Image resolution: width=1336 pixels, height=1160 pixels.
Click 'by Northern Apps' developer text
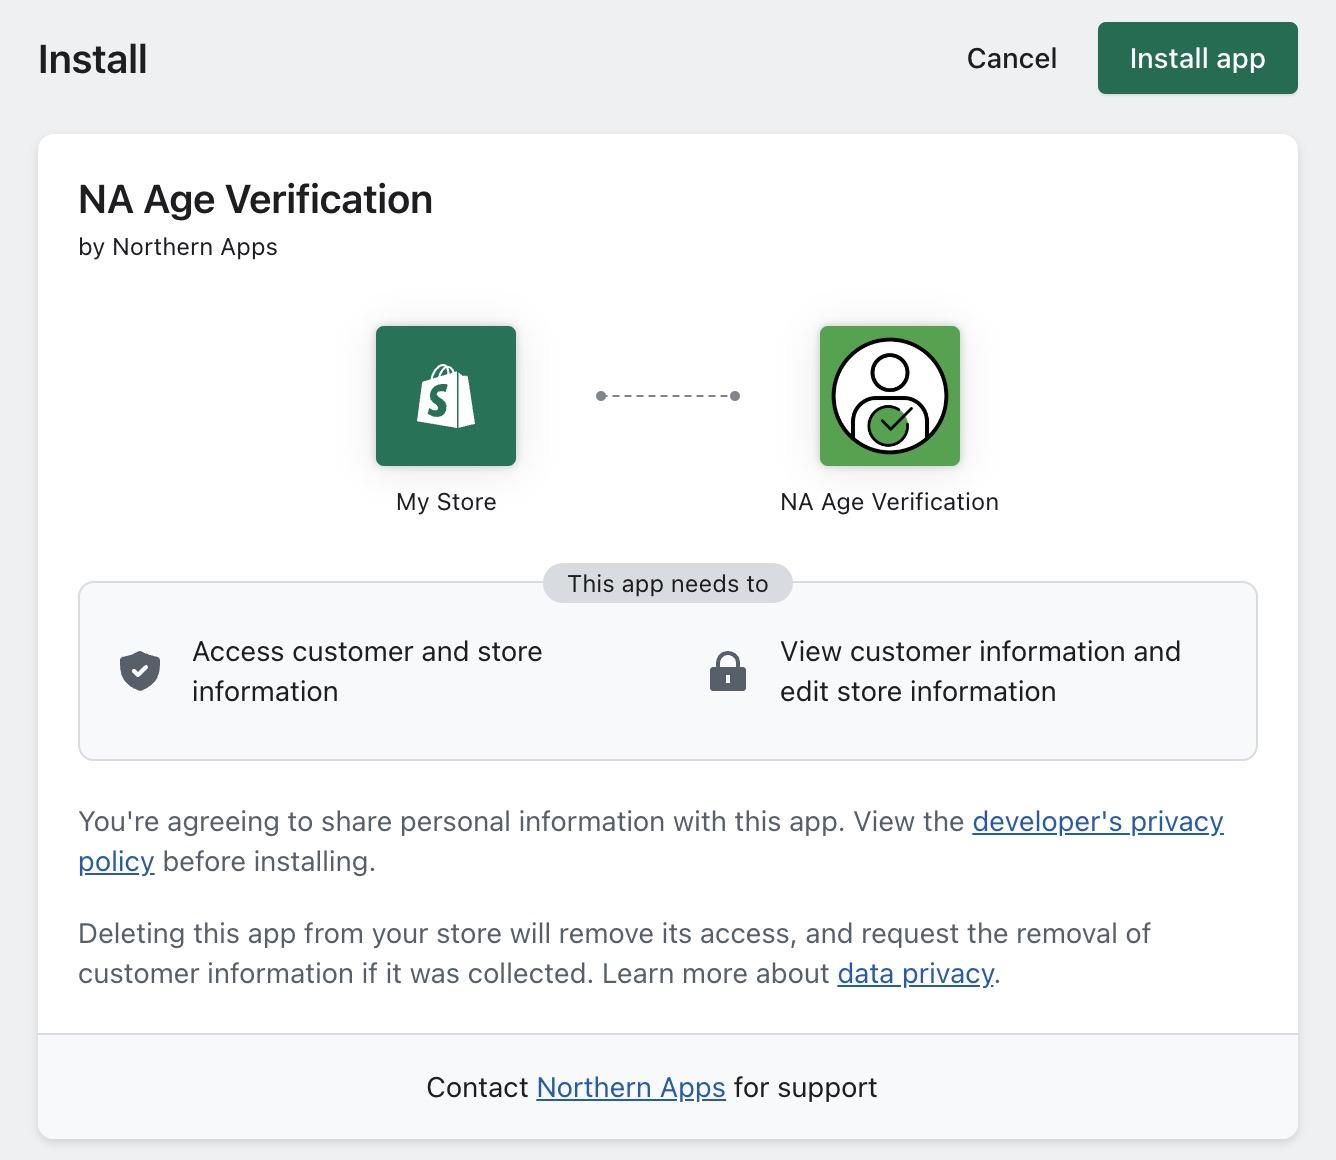(178, 247)
